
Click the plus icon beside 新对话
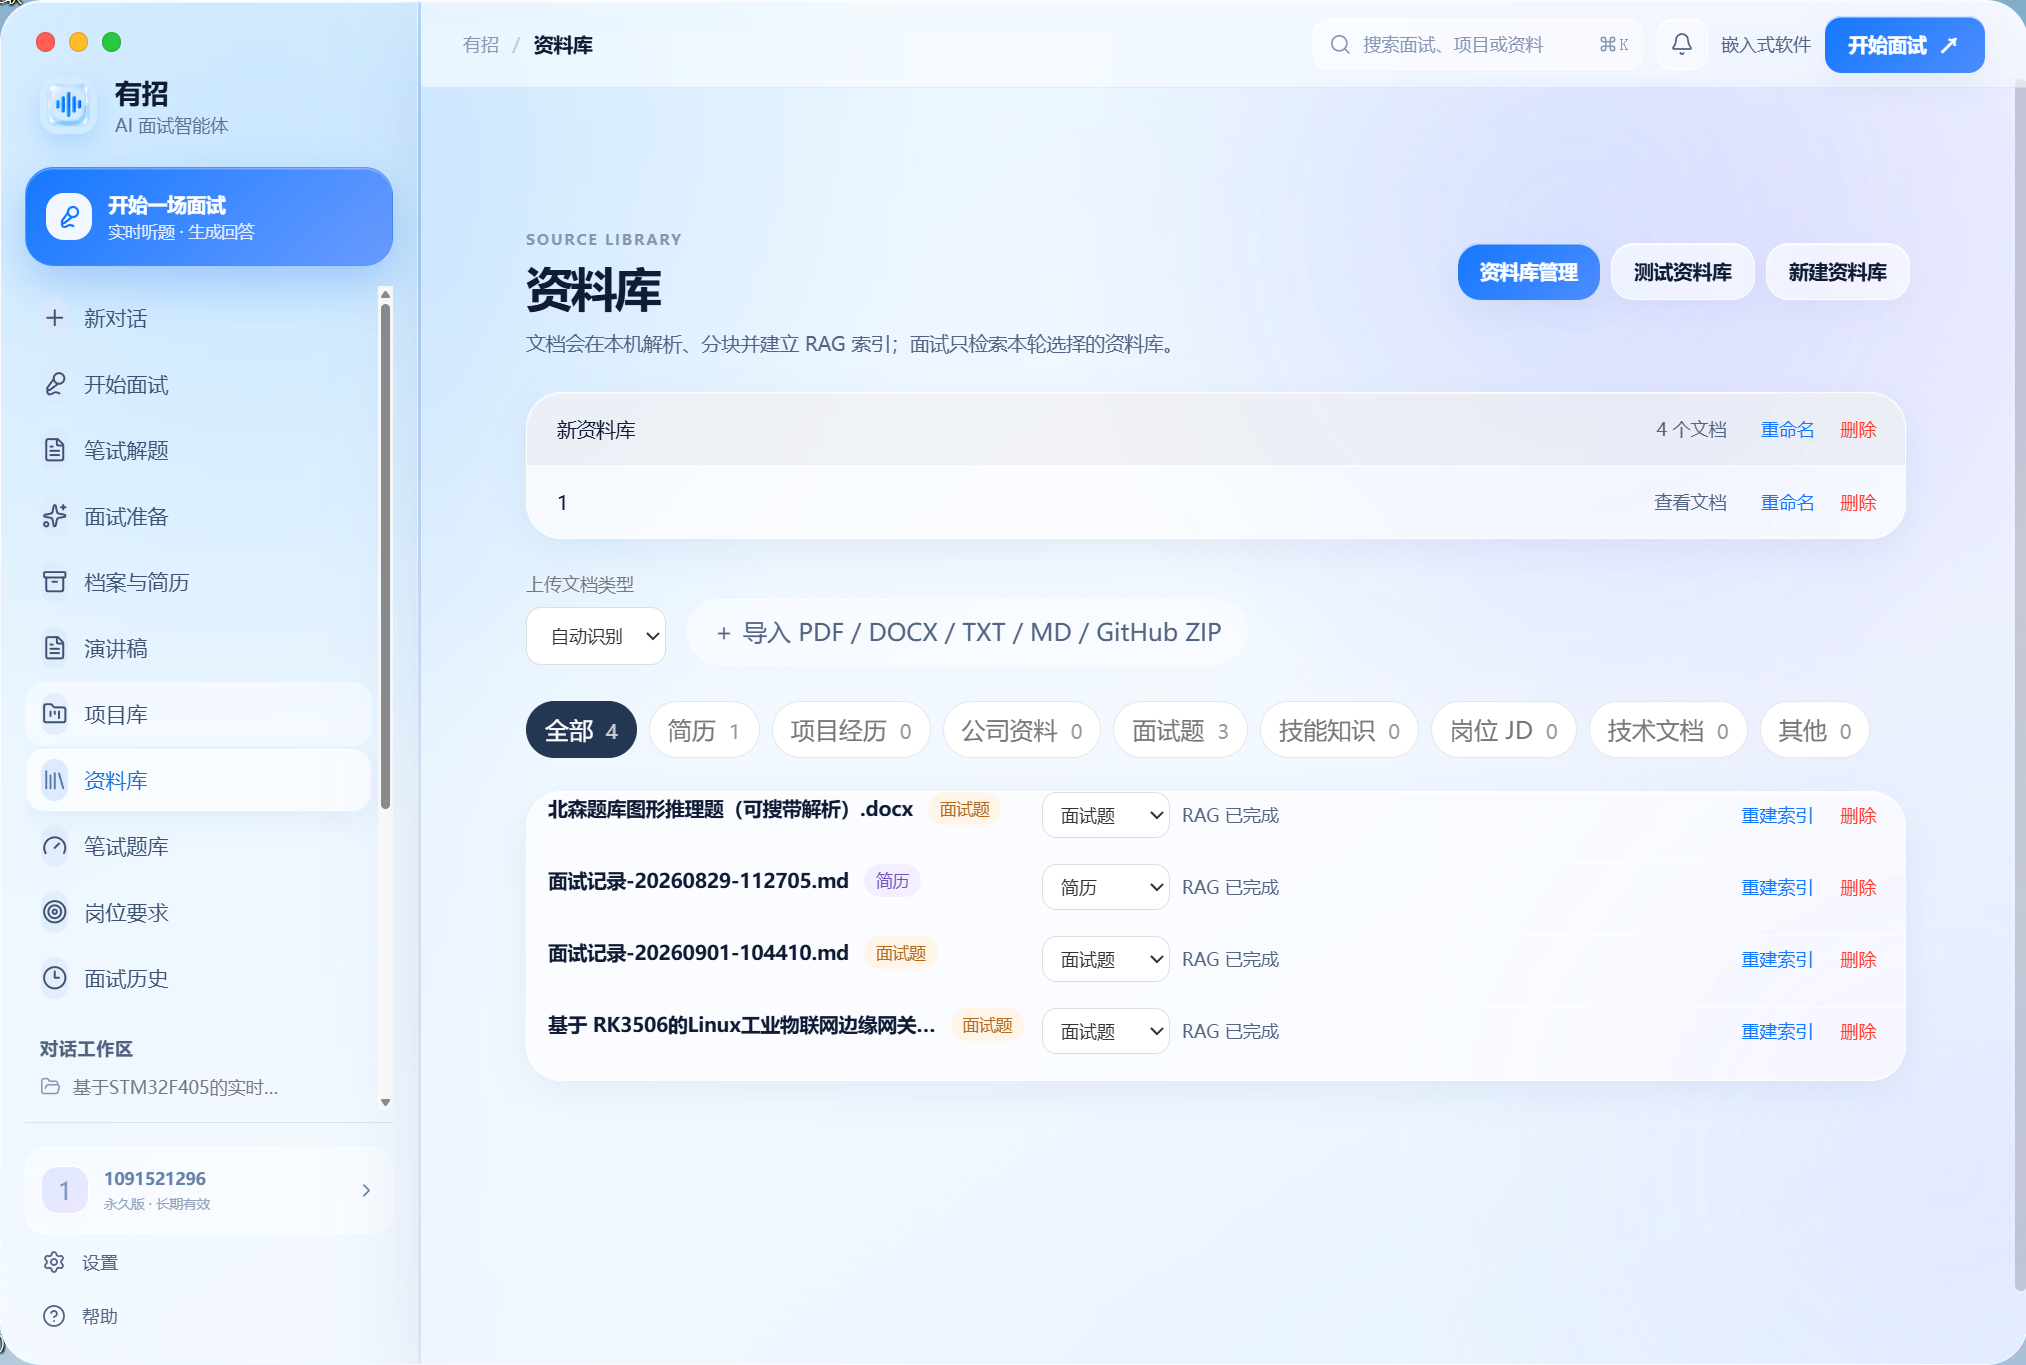[55, 318]
